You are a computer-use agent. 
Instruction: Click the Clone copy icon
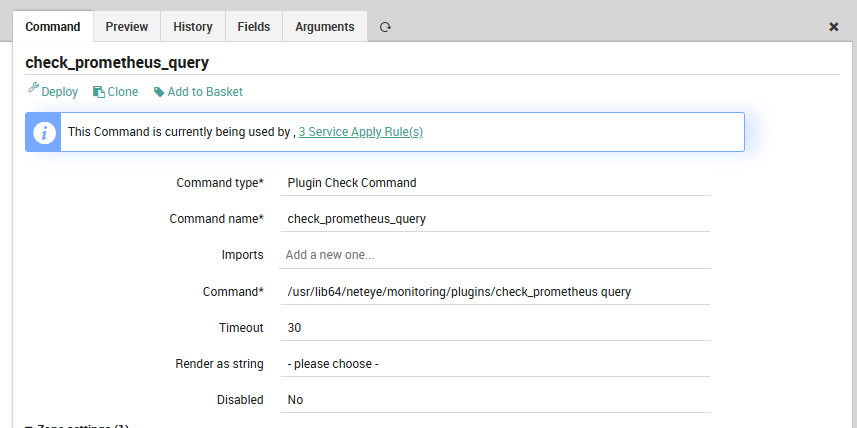(x=99, y=92)
